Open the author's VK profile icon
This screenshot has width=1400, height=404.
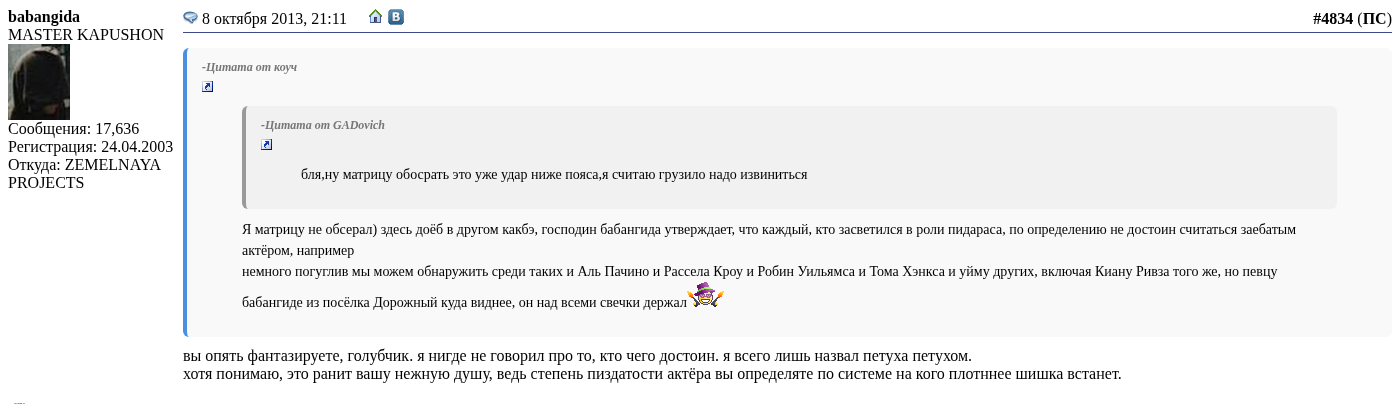396,17
